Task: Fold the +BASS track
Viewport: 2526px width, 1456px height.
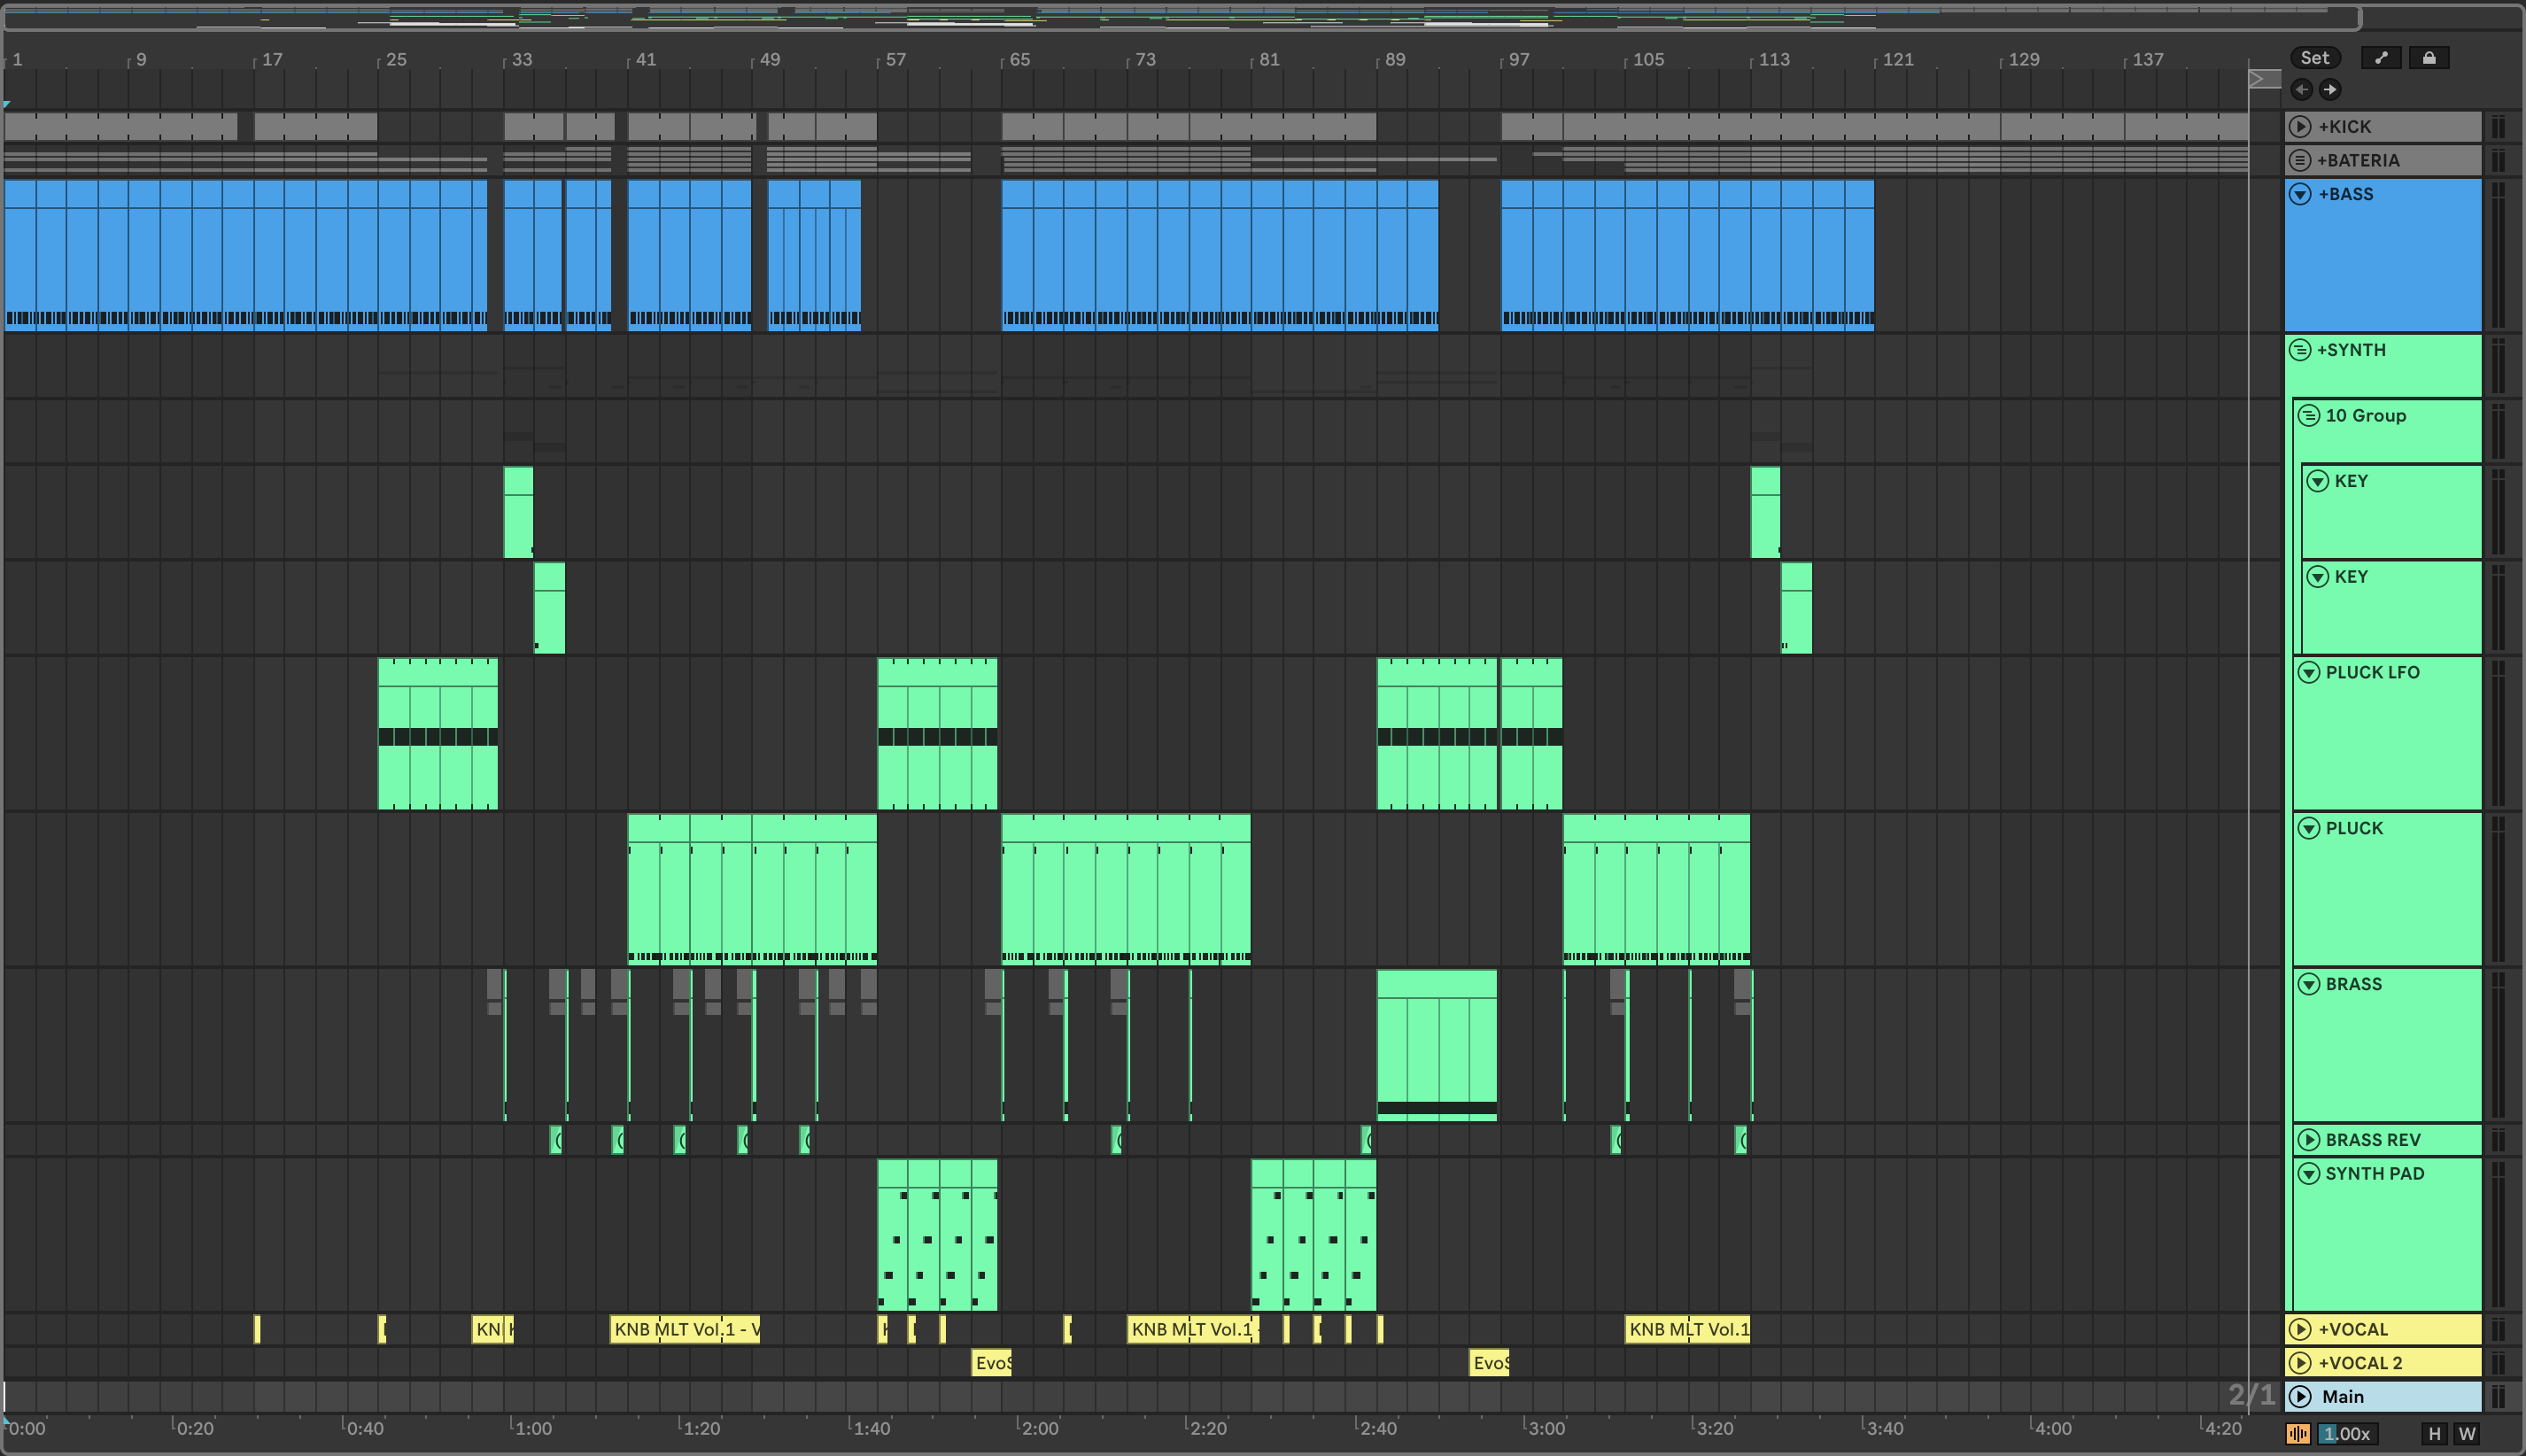Action: (x=2300, y=194)
